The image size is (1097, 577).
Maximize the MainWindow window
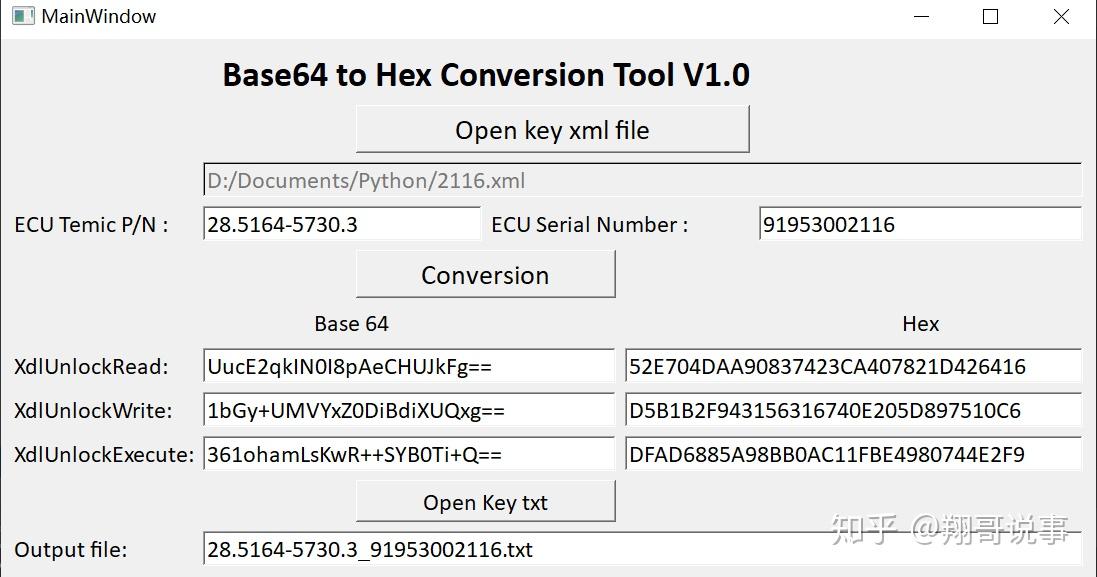[990, 16]
